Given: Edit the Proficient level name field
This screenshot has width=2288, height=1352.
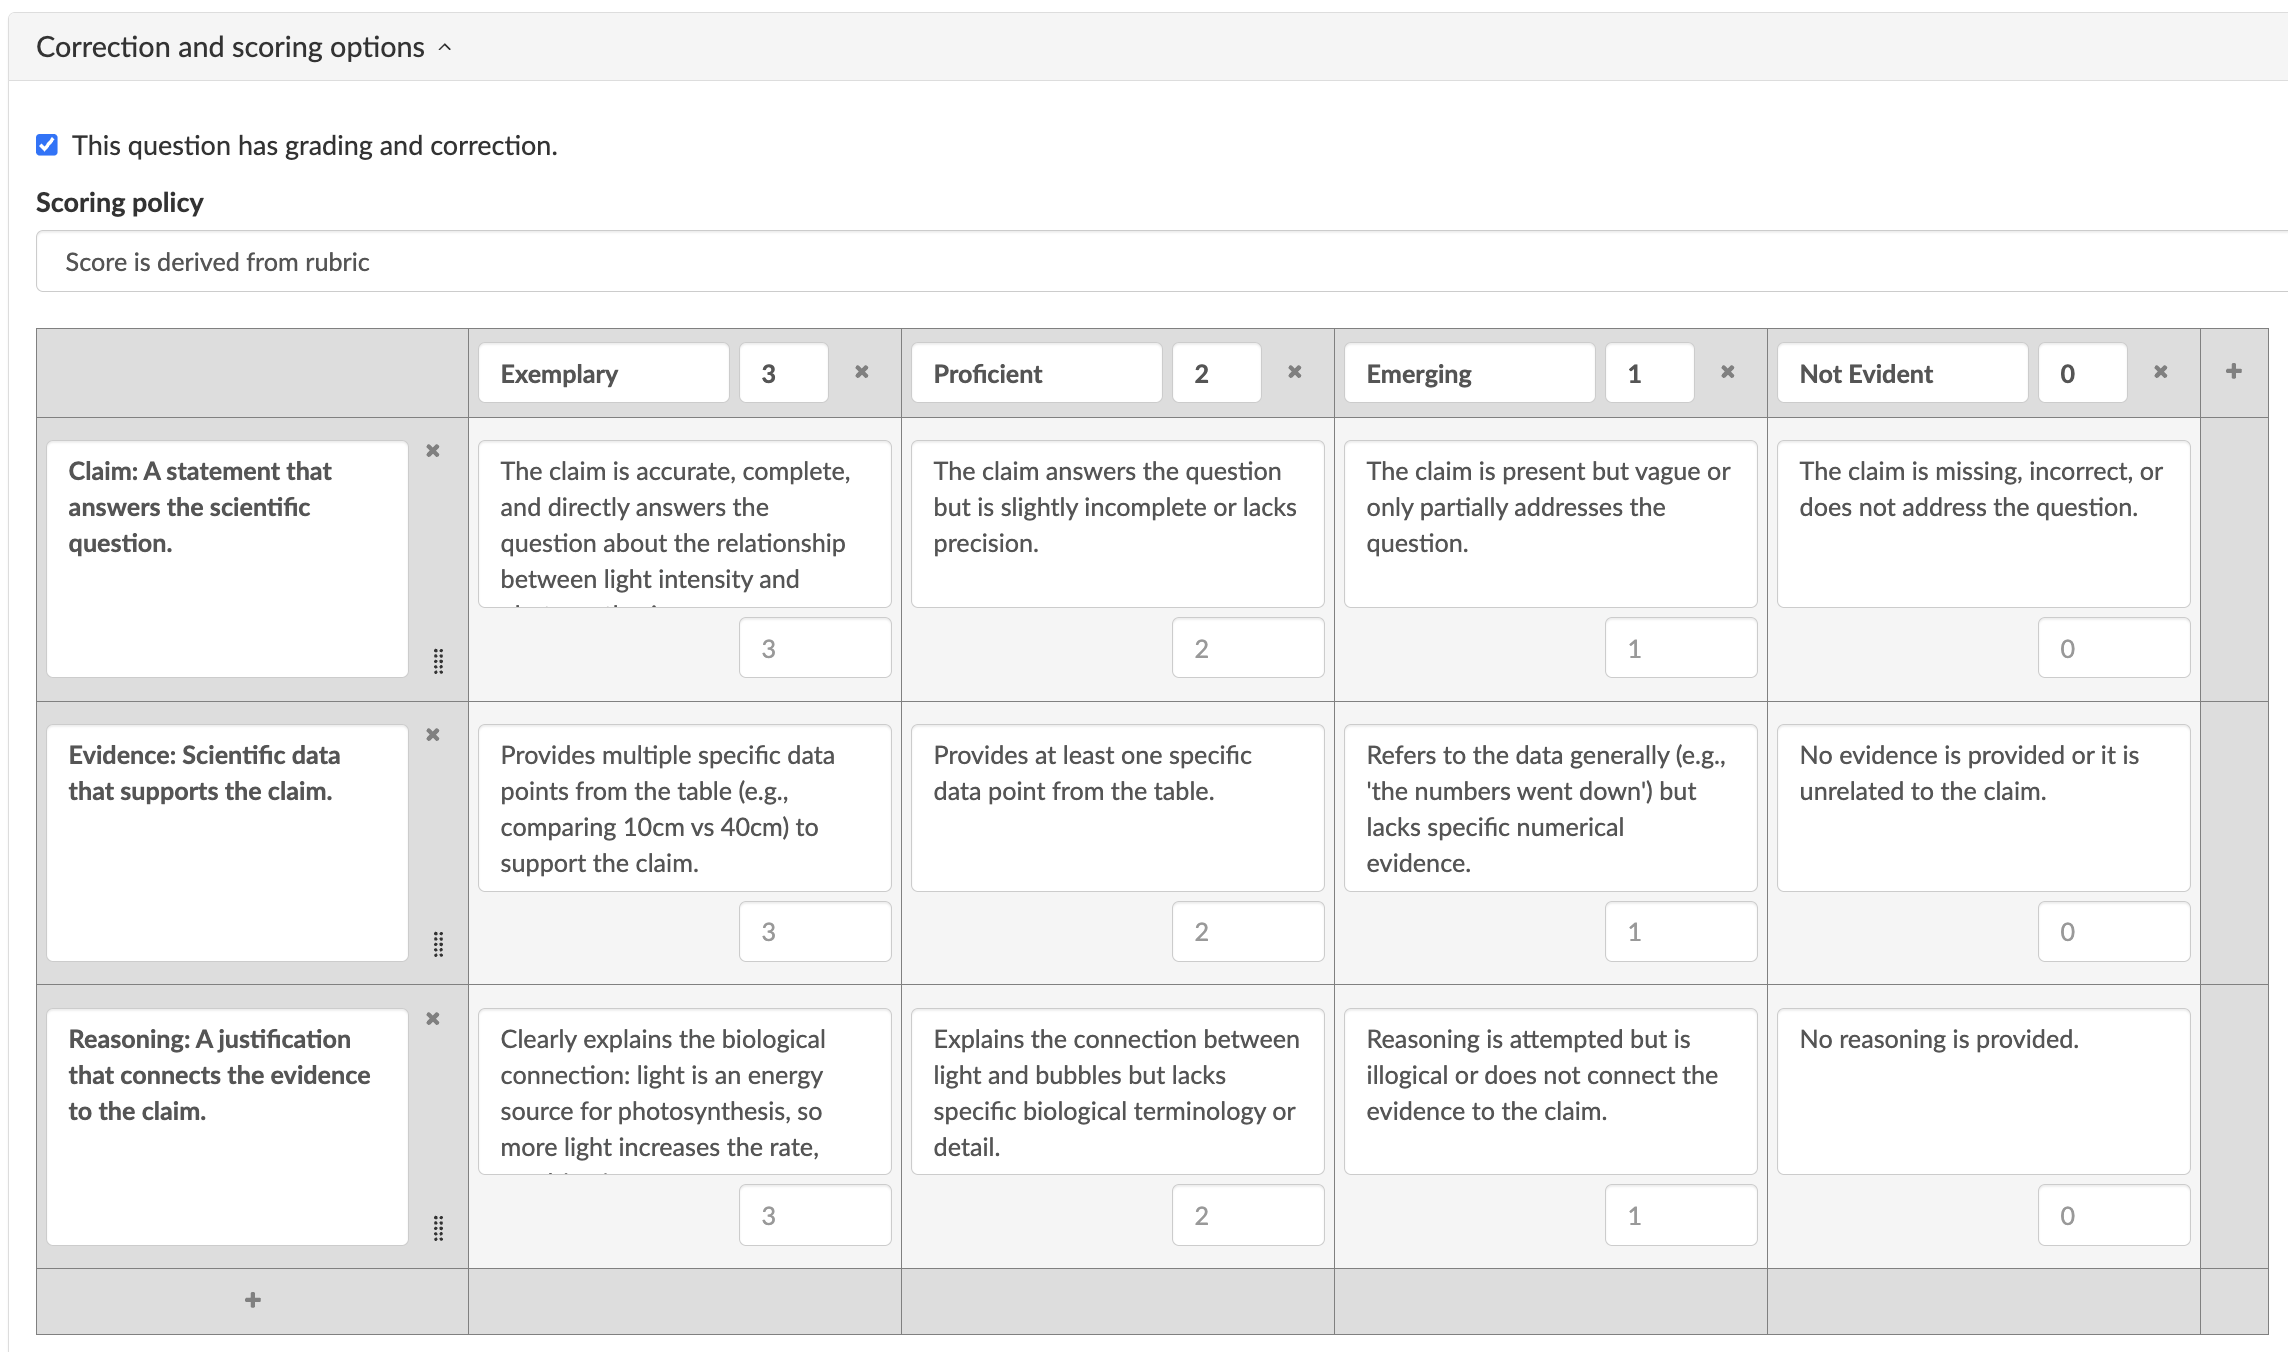Looking at the screenshot, I should pyautogui.click(x=1037, y=373).
